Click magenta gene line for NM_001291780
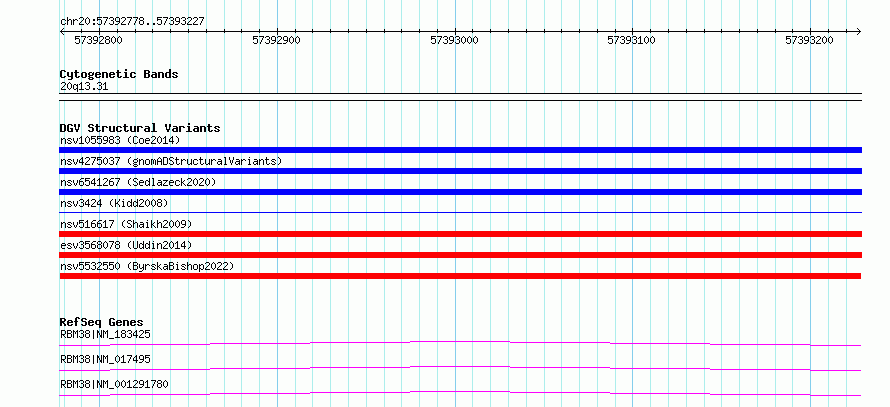 tap(460, 393)
